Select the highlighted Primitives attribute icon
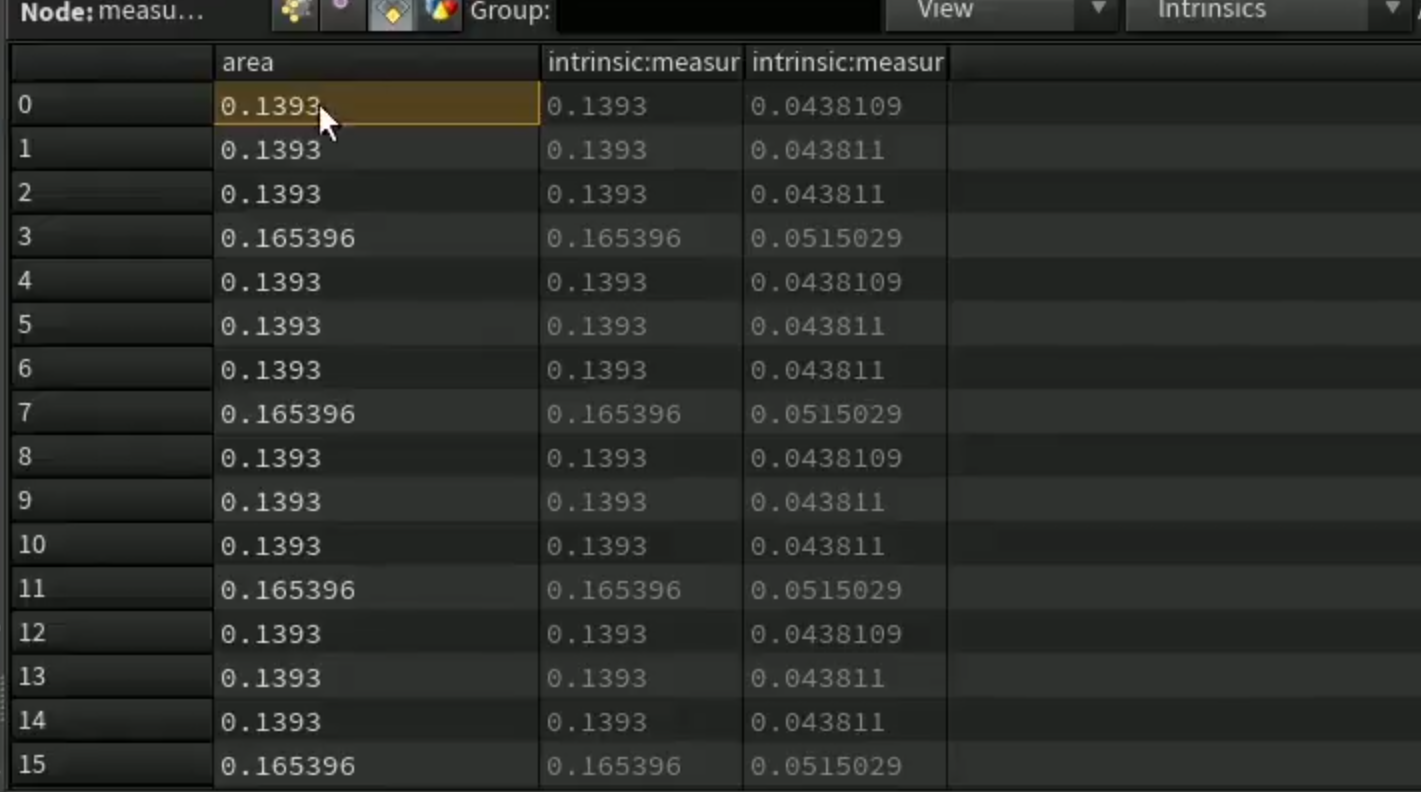 (x=391, y=11)
